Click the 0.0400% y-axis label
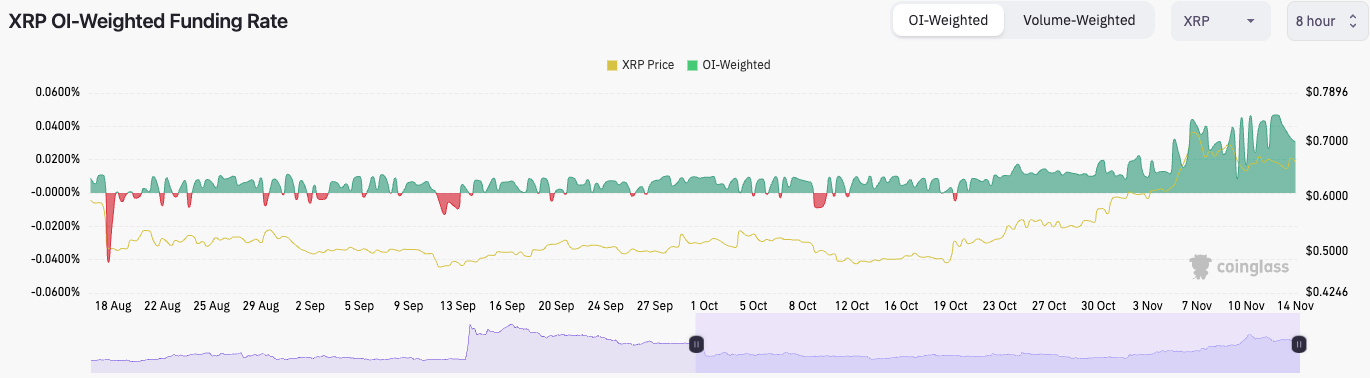Viewport: 1370px width, 378px height. (x=58, y=126)
